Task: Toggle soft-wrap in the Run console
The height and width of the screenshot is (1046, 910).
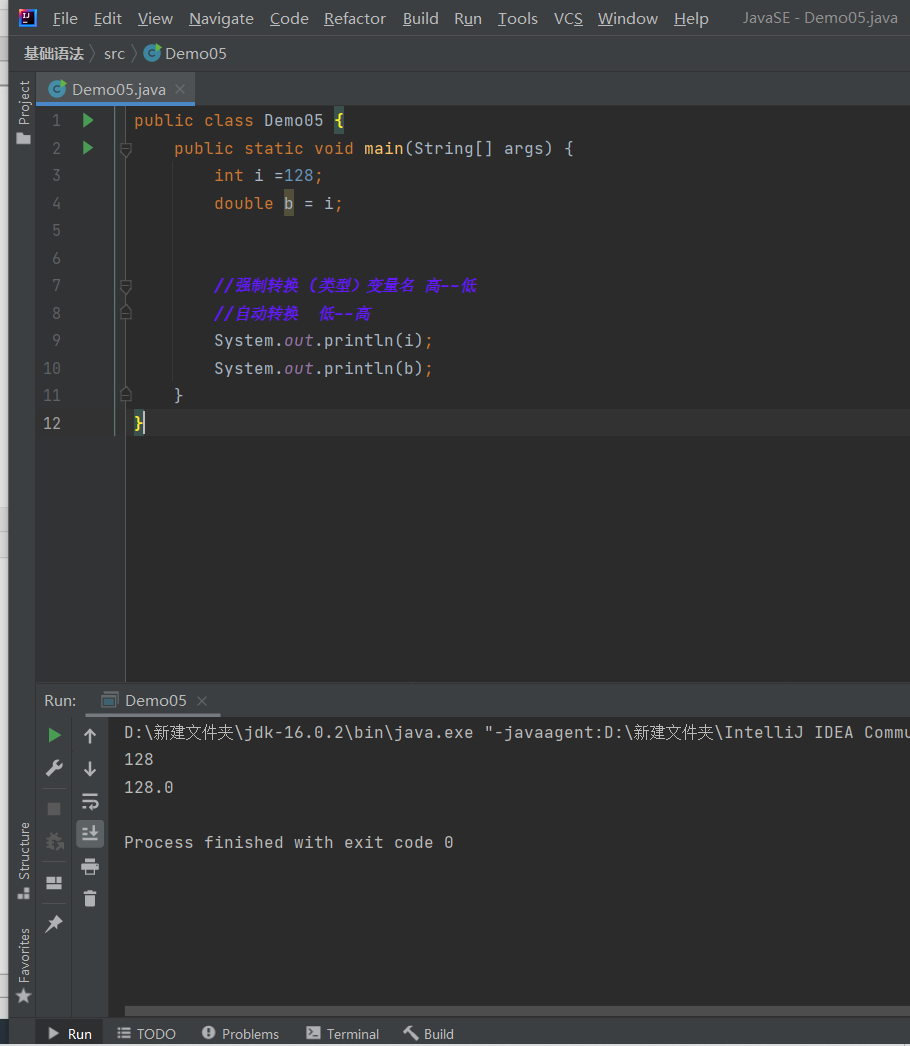Action: (90, 801)
